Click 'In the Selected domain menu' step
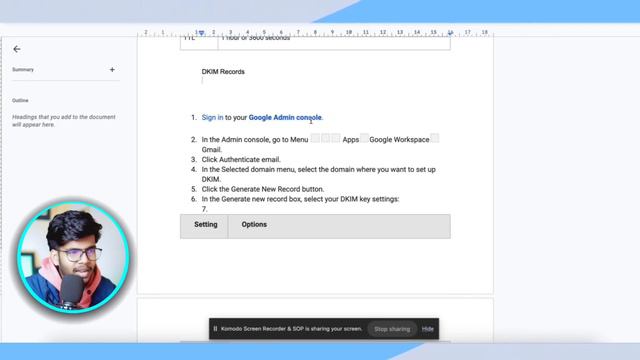 point(318,174)
